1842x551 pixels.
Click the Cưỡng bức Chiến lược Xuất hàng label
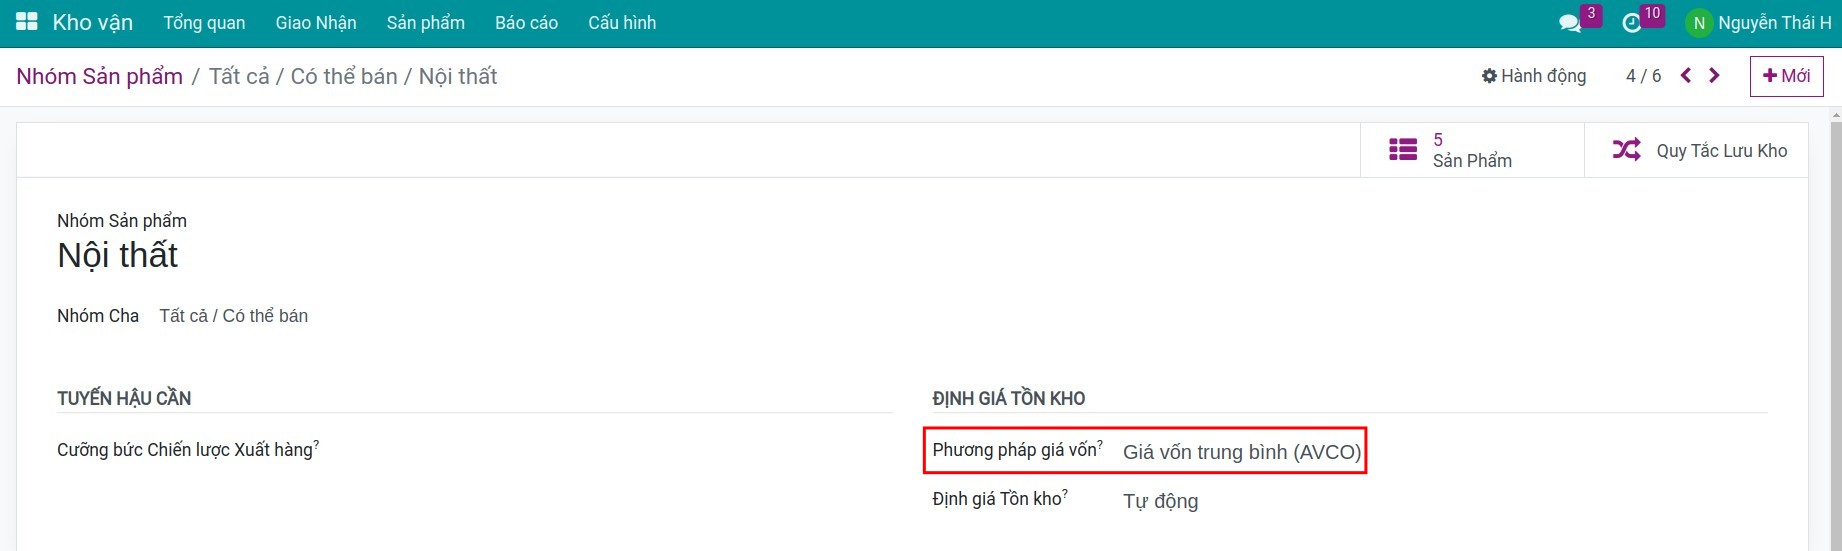tap(185, 450)
